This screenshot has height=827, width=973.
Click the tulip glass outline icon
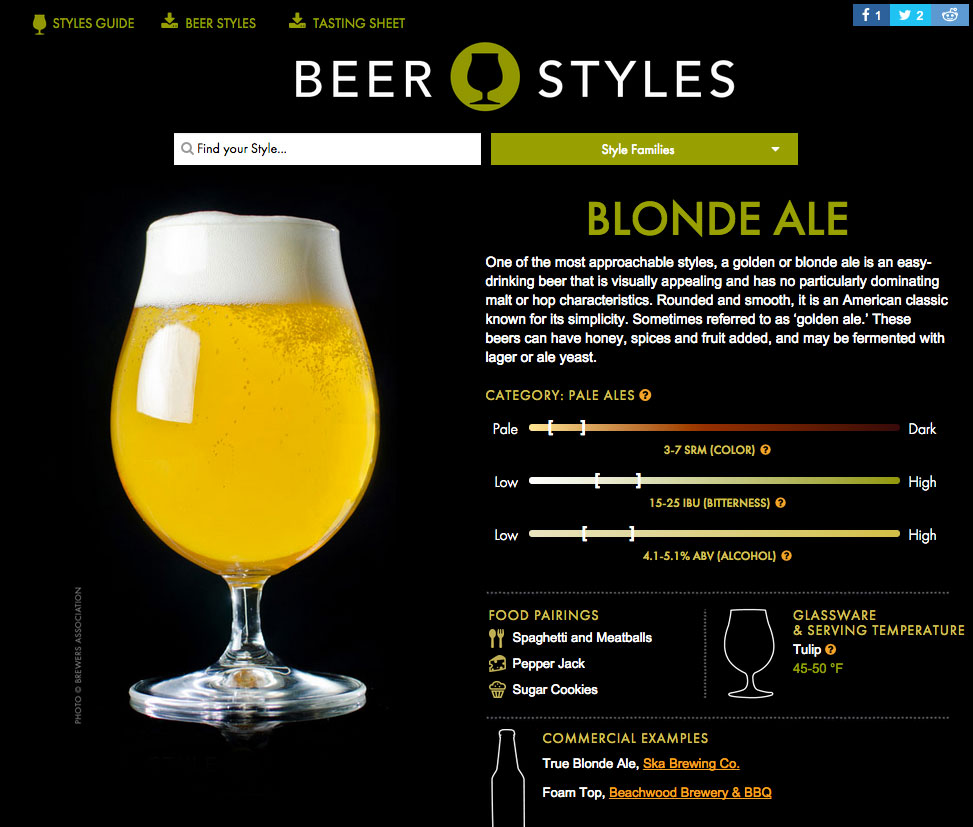click(750, 653)
